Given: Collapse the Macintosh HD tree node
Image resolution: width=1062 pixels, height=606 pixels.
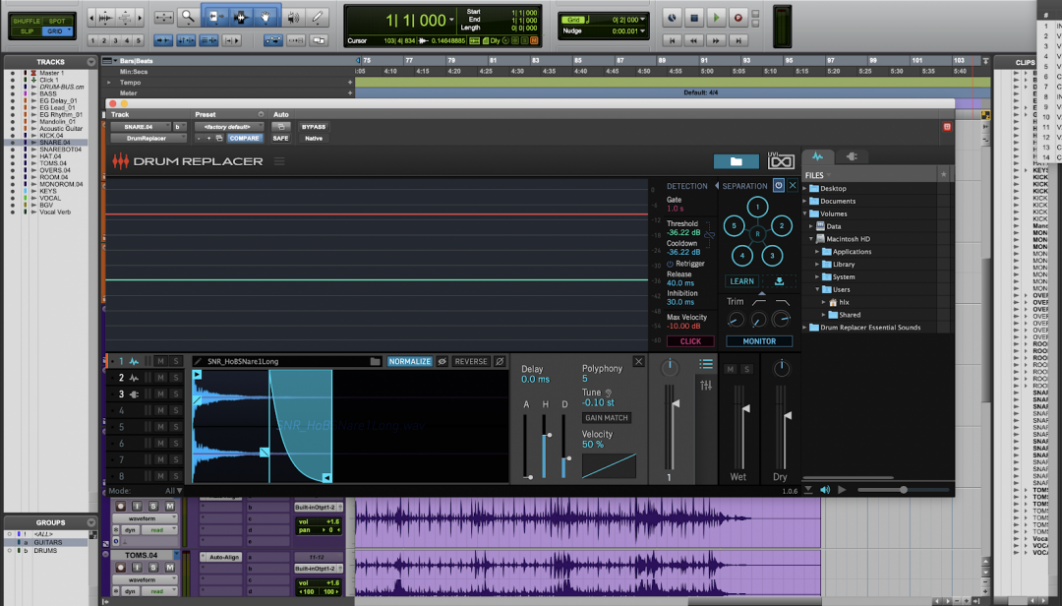Looking at the screenshot, I should click(x=811, y=239).
